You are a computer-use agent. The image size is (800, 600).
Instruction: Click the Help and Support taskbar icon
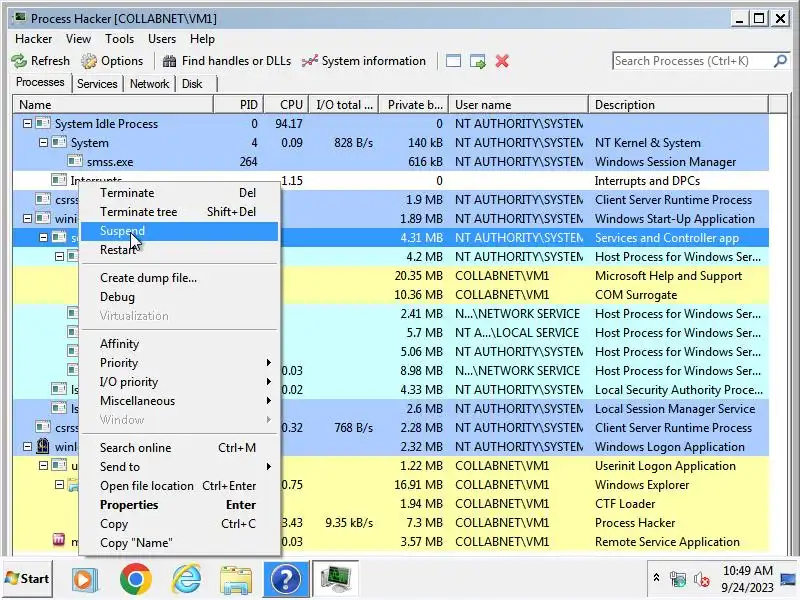[286, 579]
